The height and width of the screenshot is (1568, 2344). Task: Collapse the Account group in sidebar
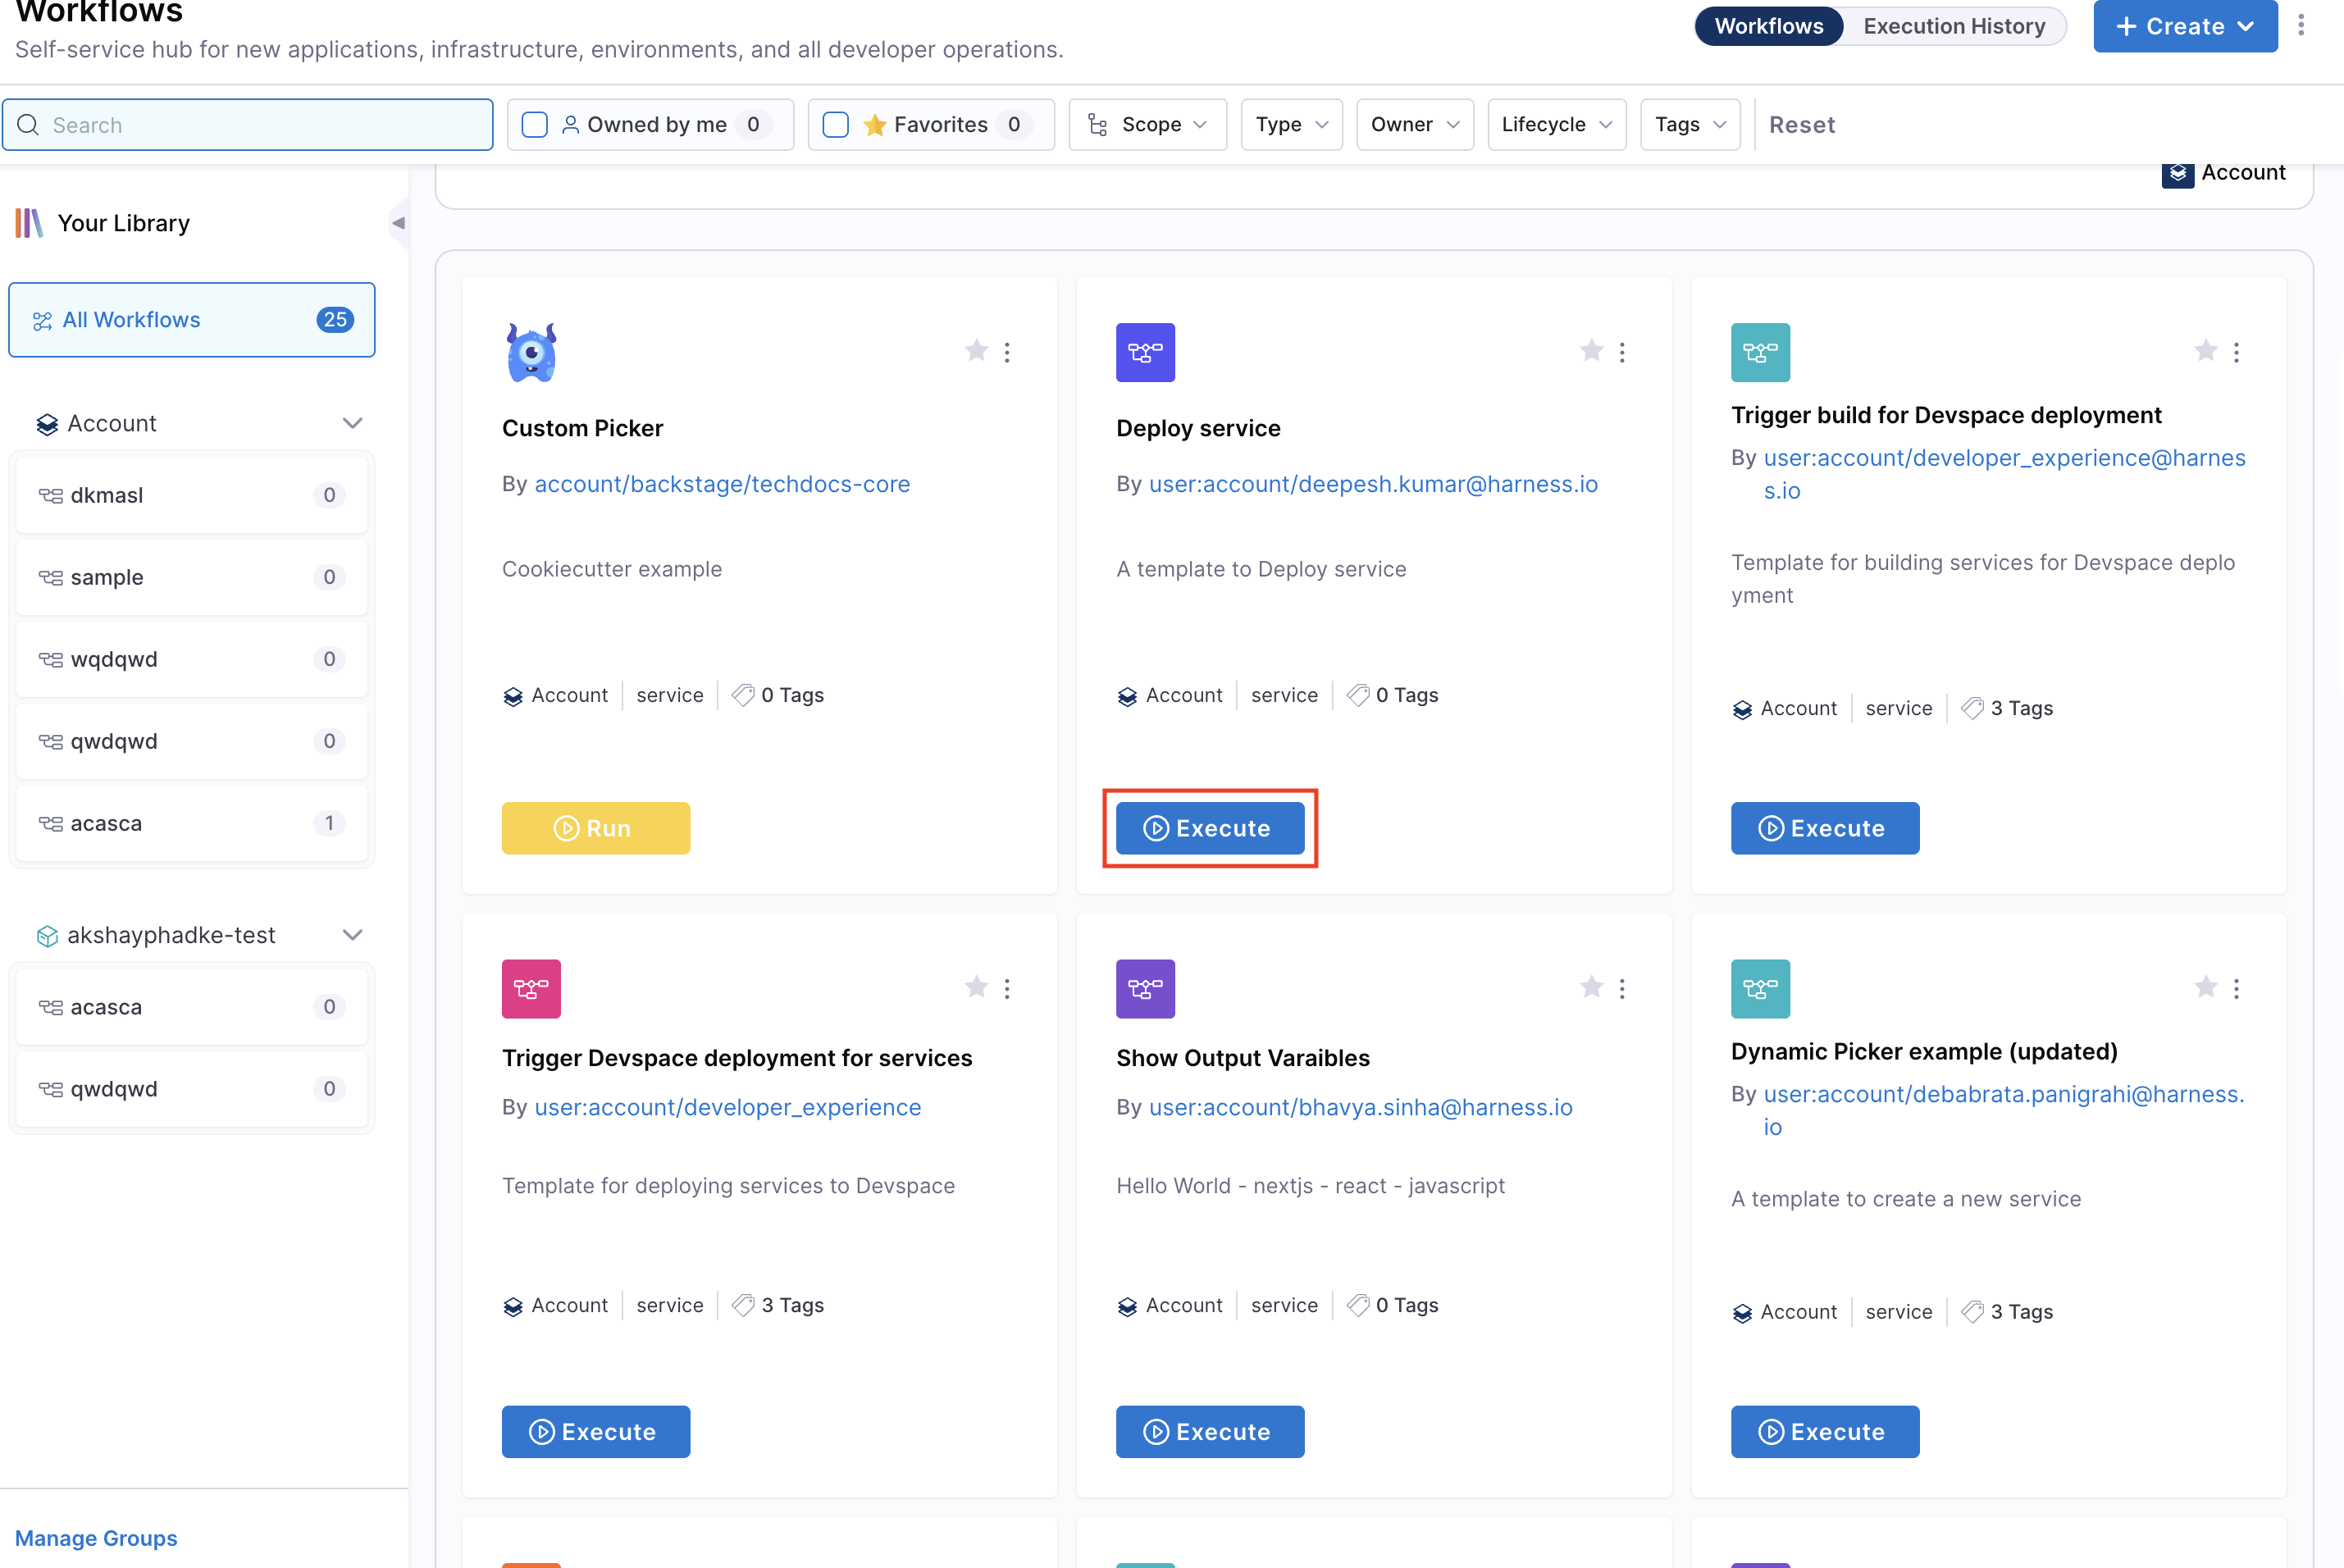[x=352, y=423]
